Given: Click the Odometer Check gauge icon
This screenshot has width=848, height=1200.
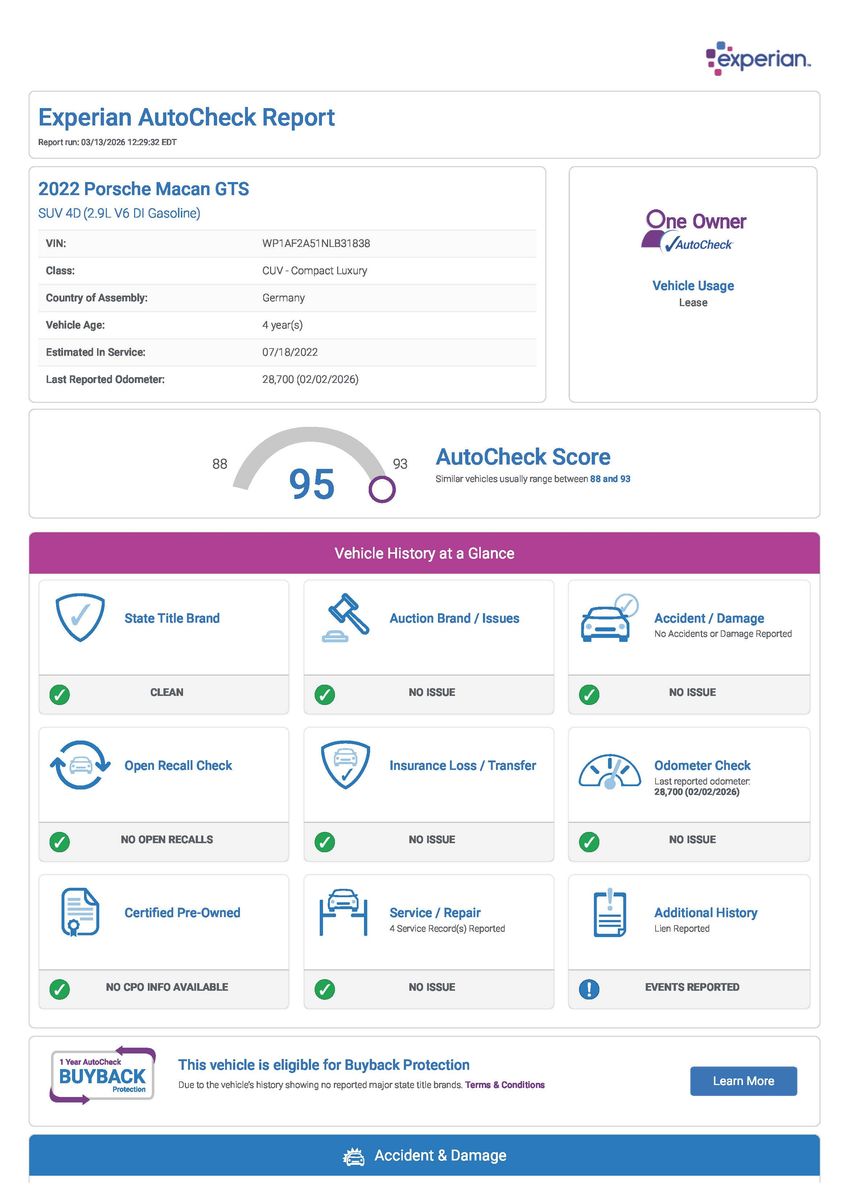Looking at the screenshot, I should point(609,768).
